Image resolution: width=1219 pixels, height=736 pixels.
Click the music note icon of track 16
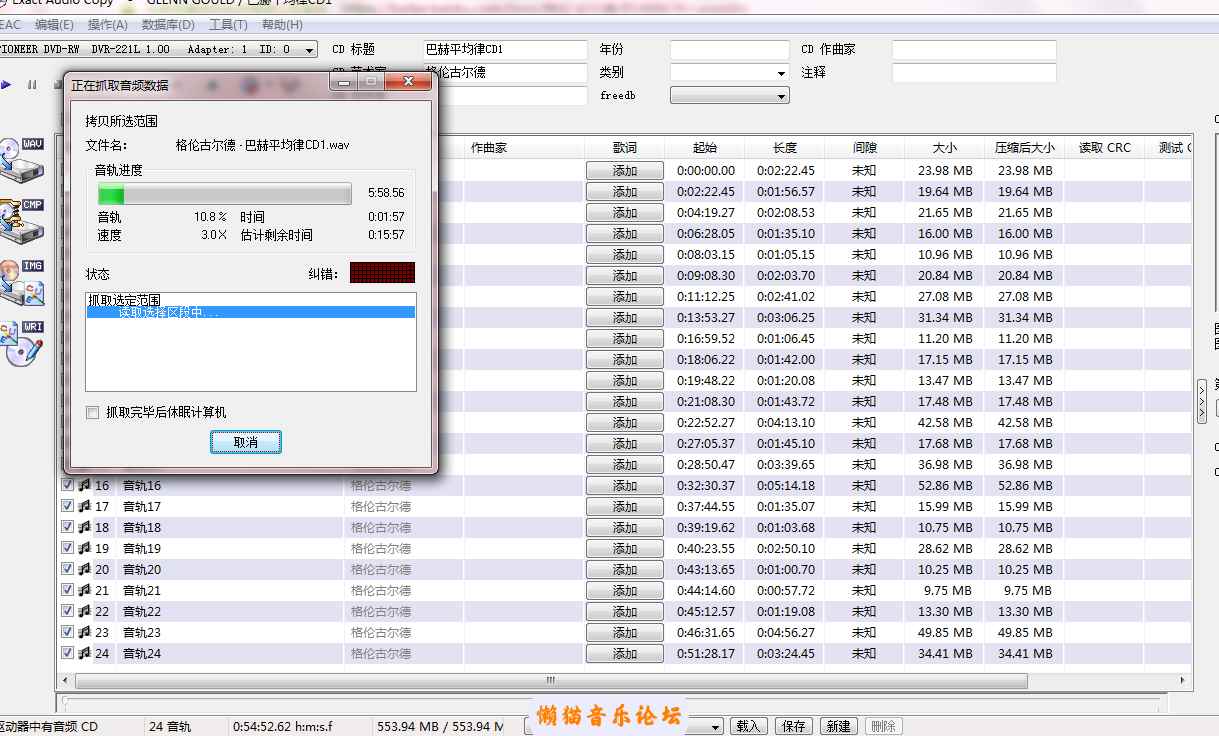(85, 485)
